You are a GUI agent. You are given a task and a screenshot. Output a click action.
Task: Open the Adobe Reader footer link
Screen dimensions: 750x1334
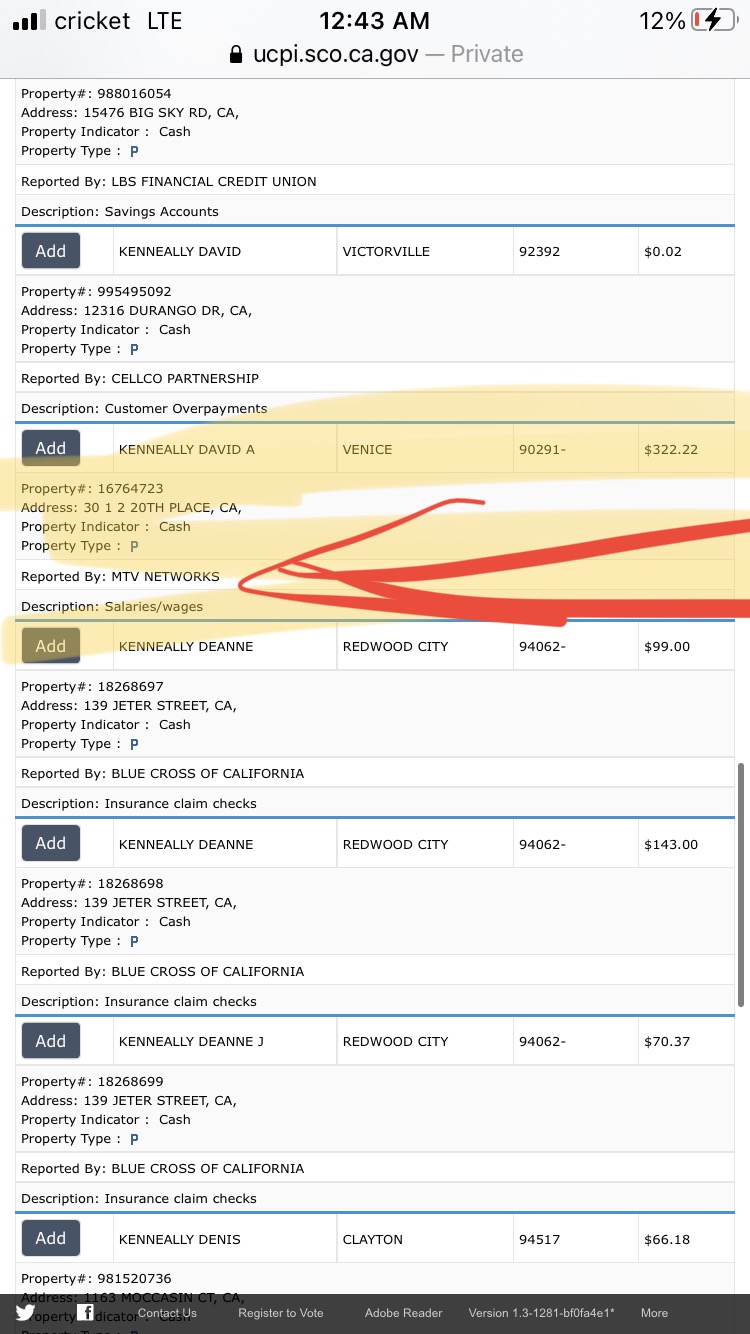(403, 1313)
